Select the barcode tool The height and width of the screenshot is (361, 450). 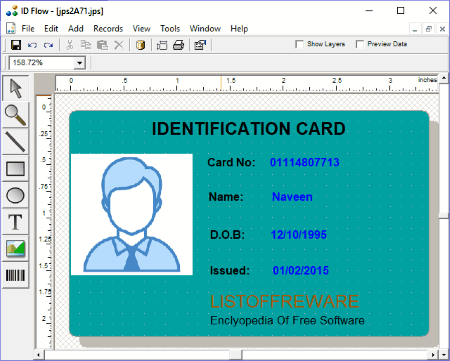click(x=15, y=275)
